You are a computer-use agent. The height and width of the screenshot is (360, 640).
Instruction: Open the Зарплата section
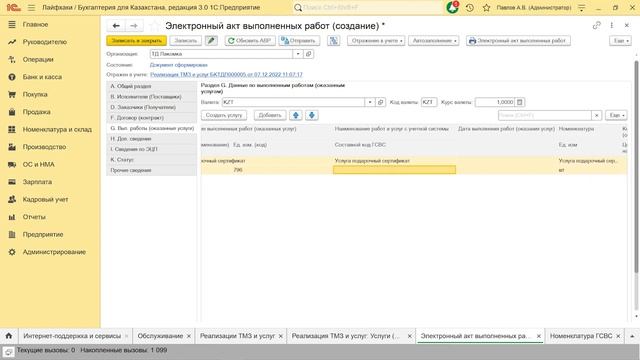pos(37,182)
